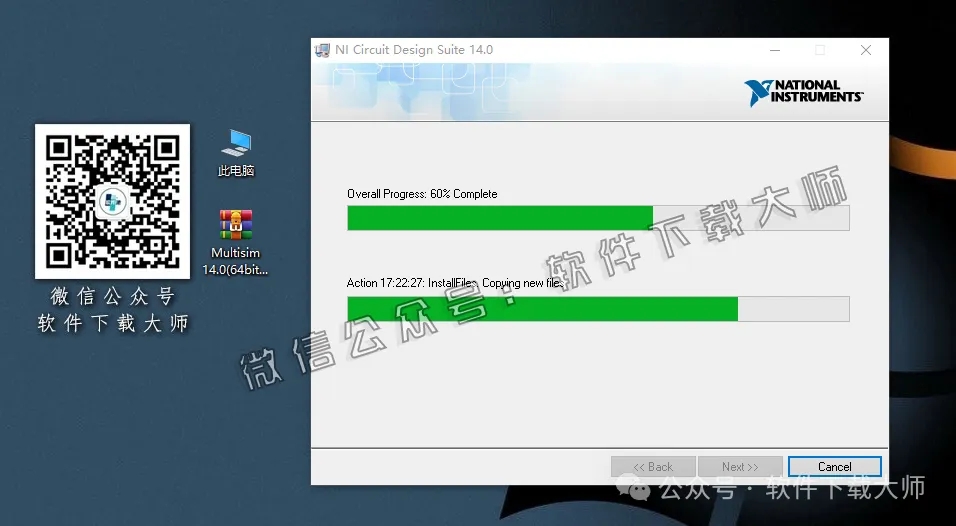The image size is (956, 526).
Task: Click the greyed-out maximize button
Action: [820, 50]
